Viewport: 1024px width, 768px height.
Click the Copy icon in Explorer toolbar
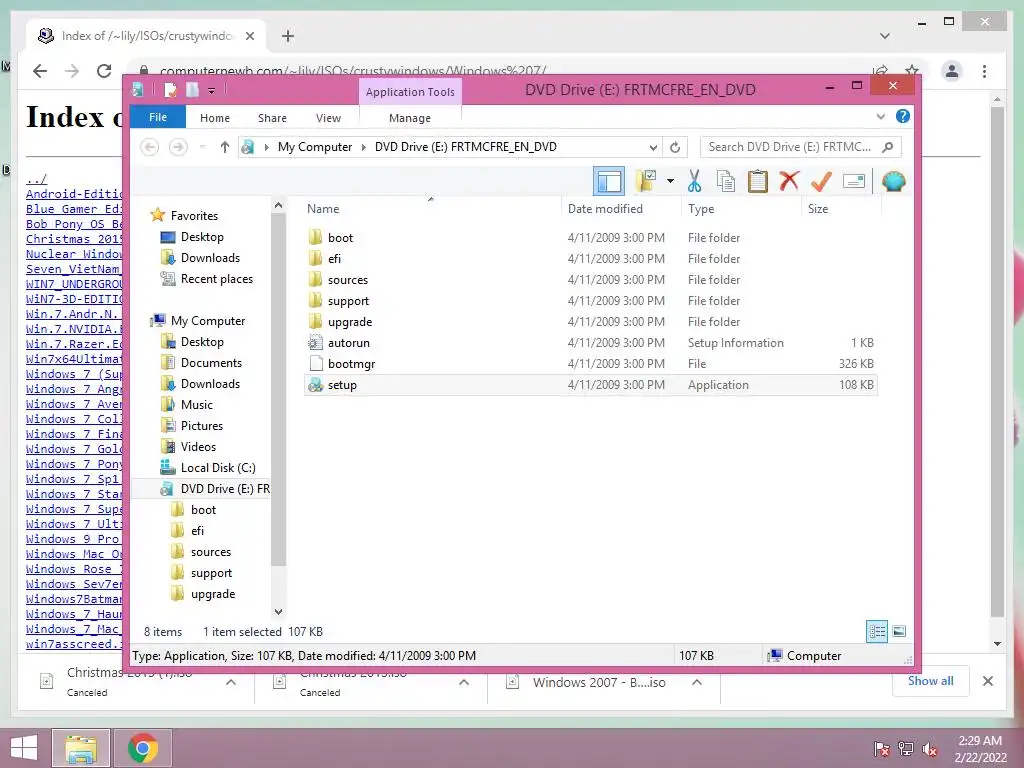click(726, 181)
